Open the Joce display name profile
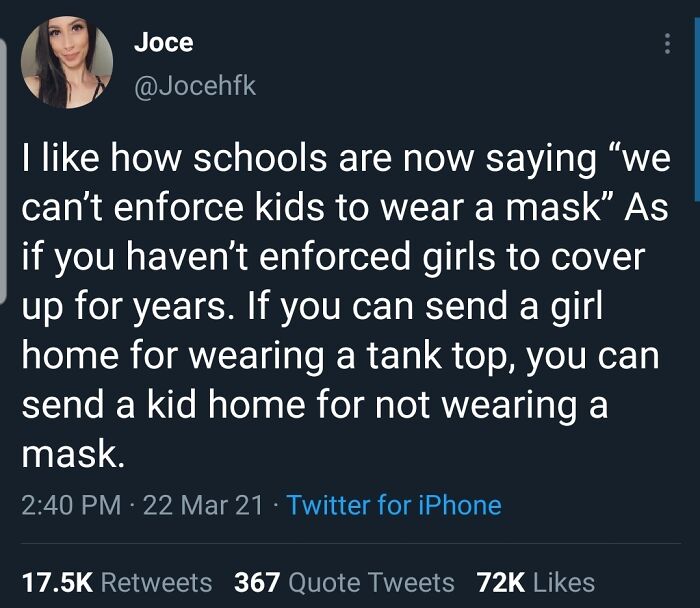 (164, 43)
